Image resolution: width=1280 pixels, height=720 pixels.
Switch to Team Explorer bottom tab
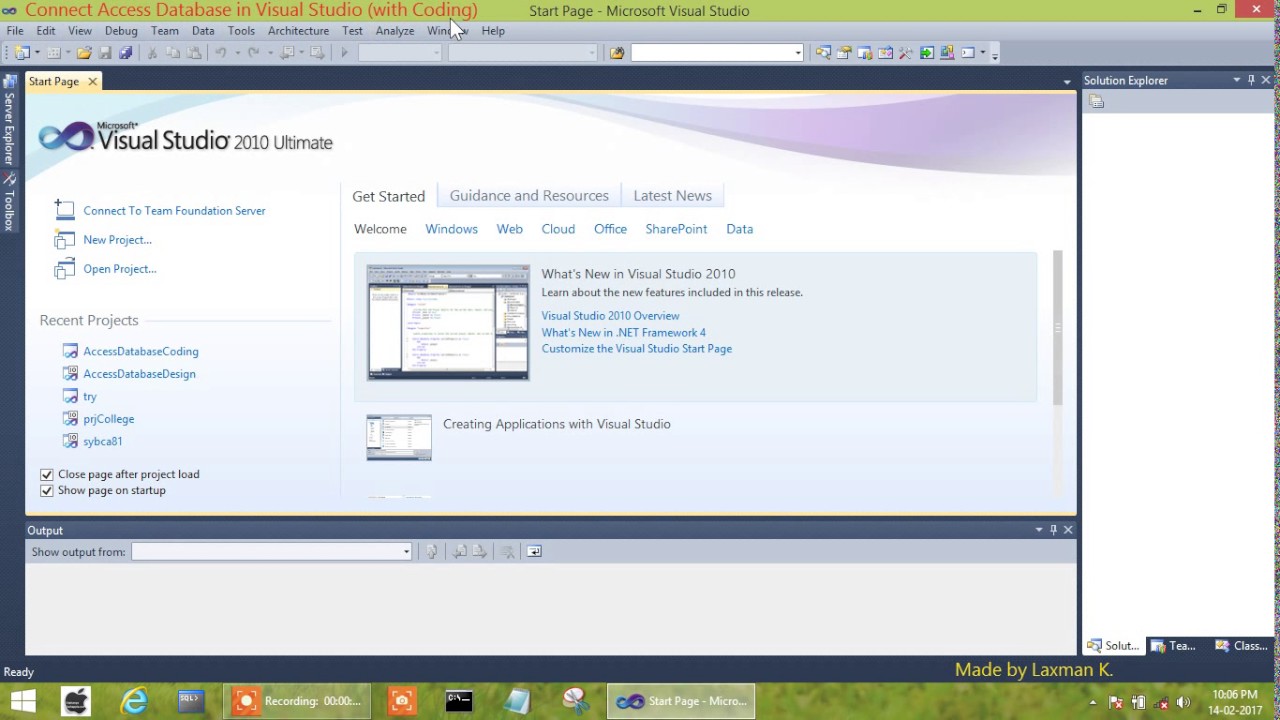[x=1172, y=646]
